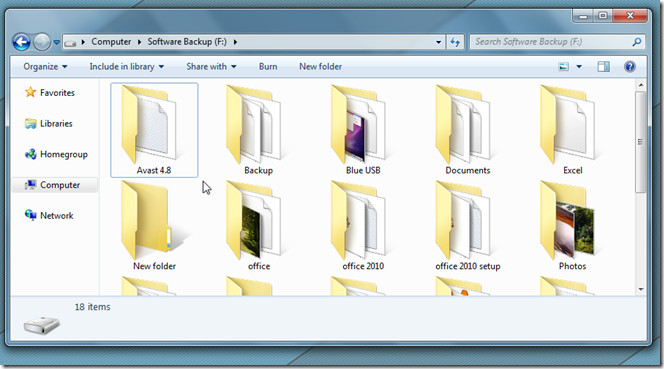Click the Favorites star icon

[30, 92]
